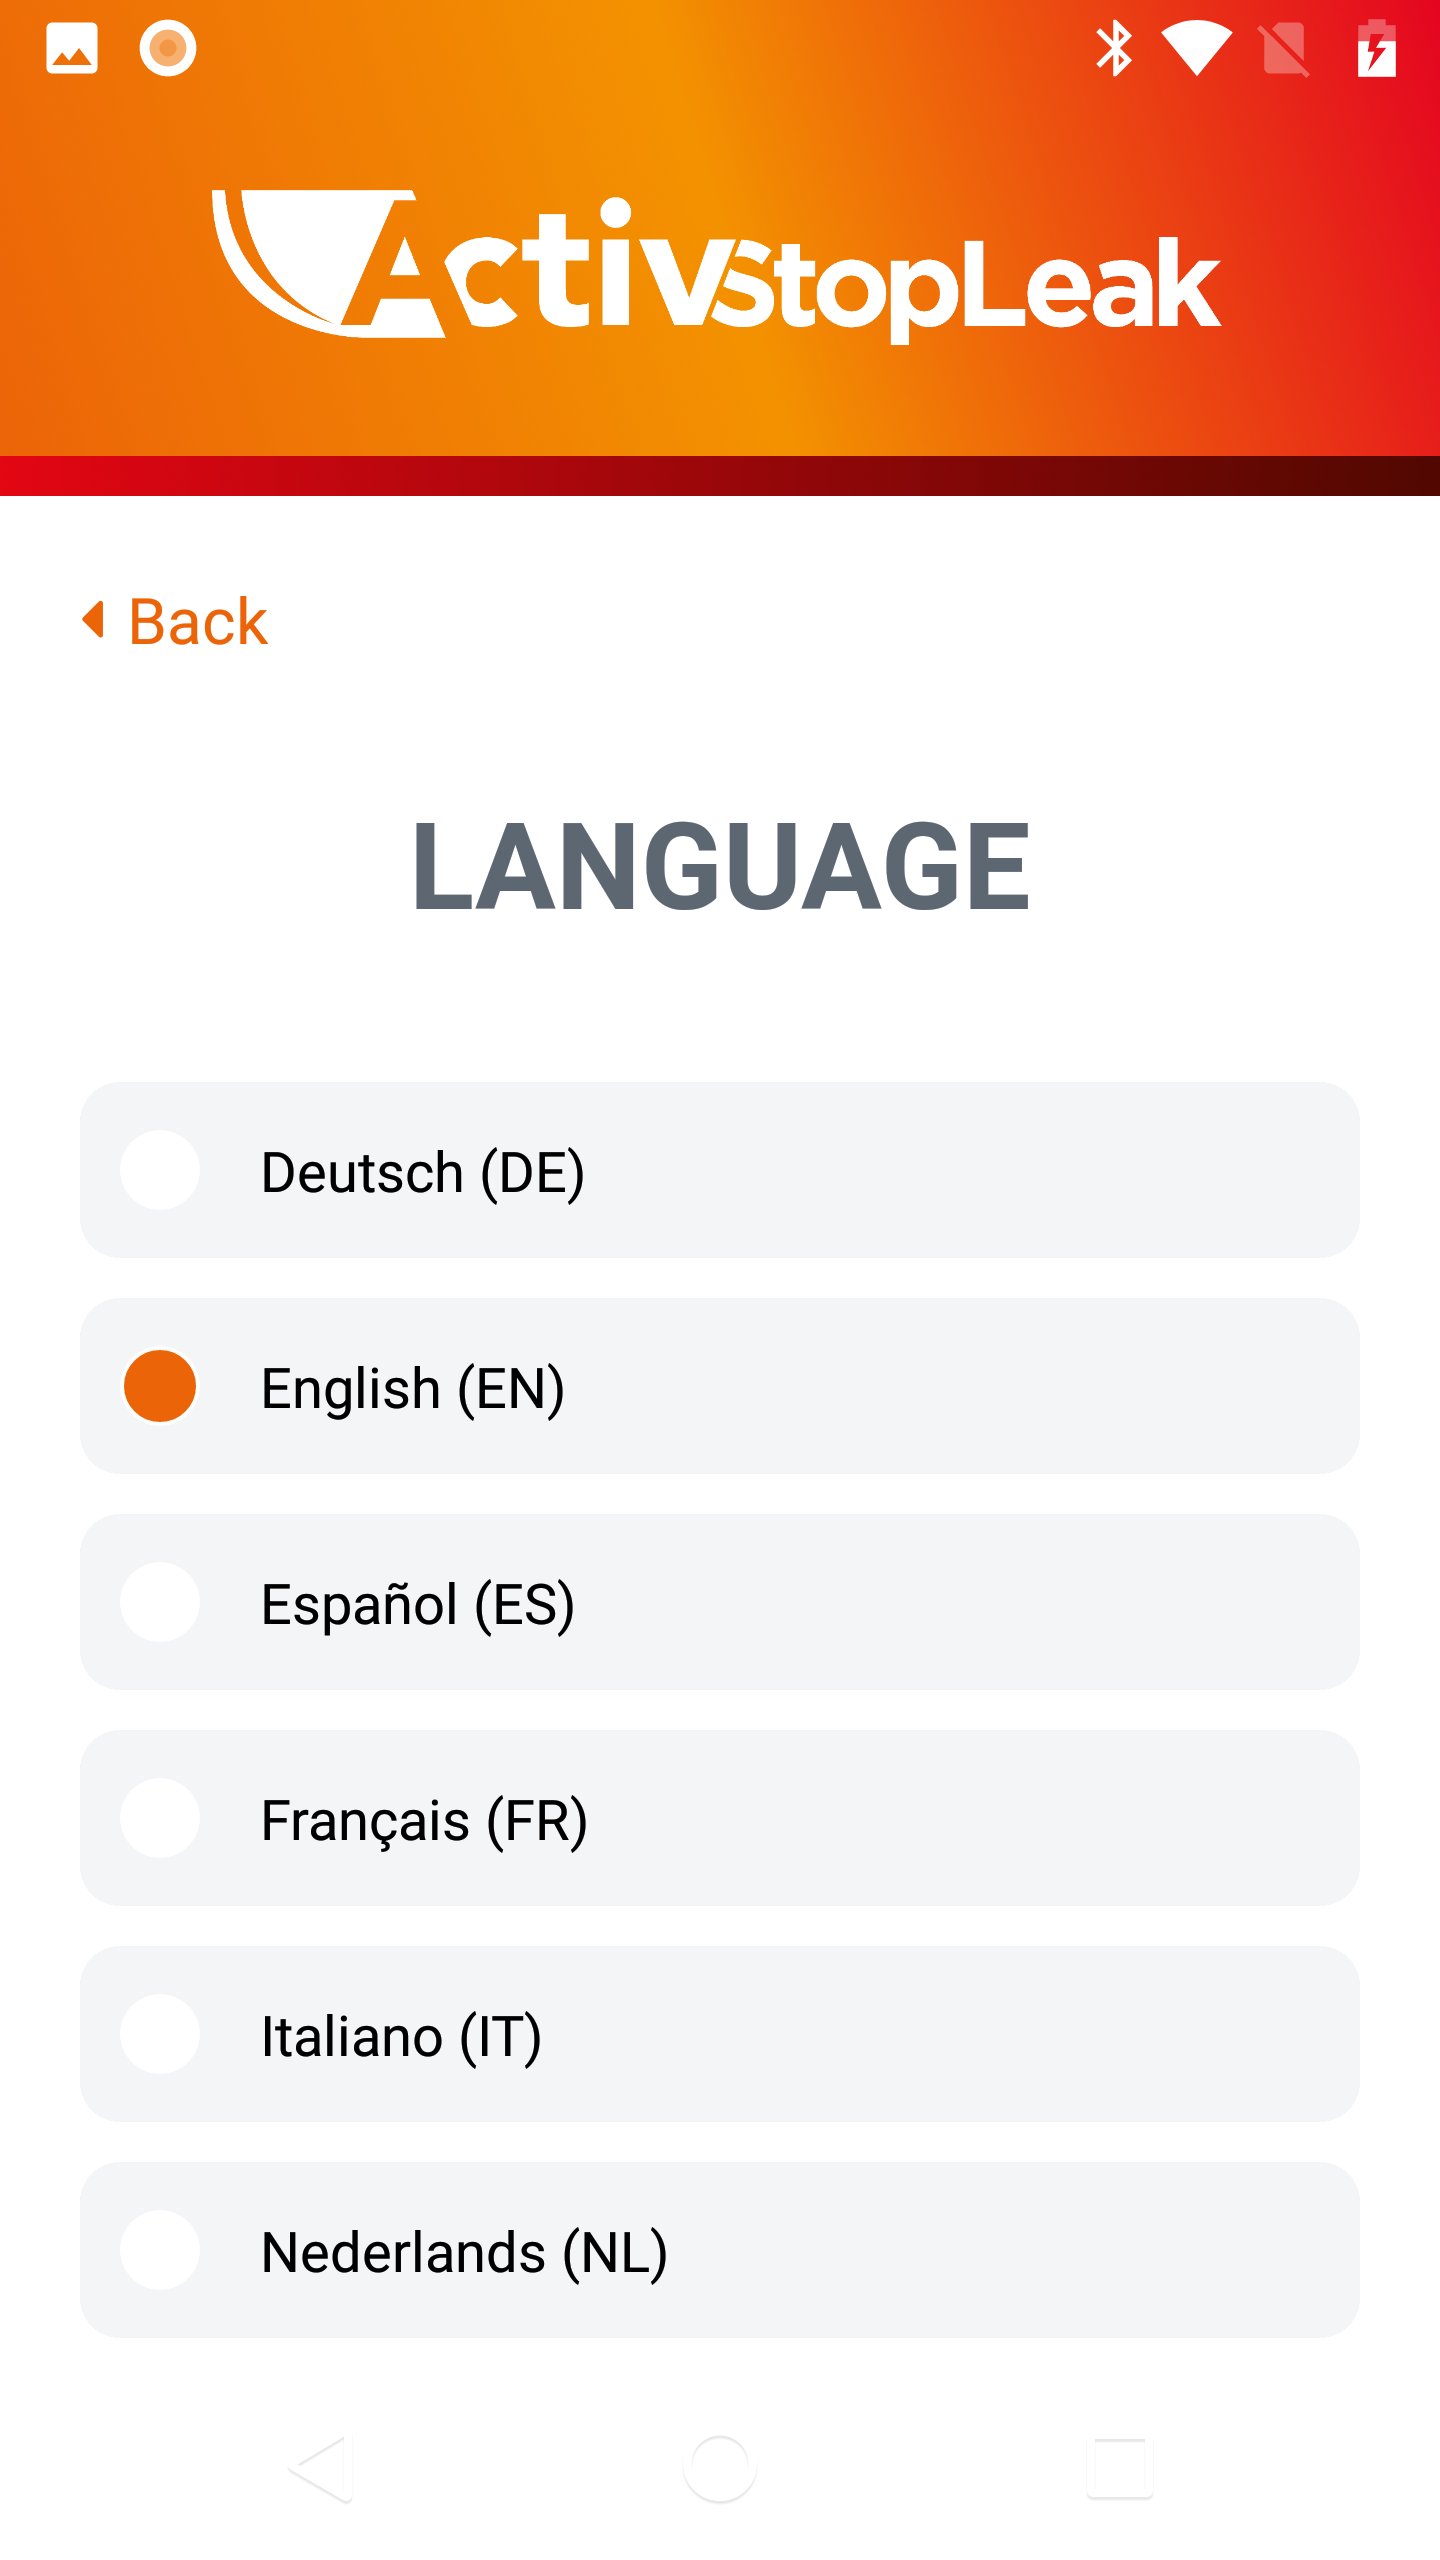
Task: Tap the Back arrow chevron icon
Action: point(94,619)
